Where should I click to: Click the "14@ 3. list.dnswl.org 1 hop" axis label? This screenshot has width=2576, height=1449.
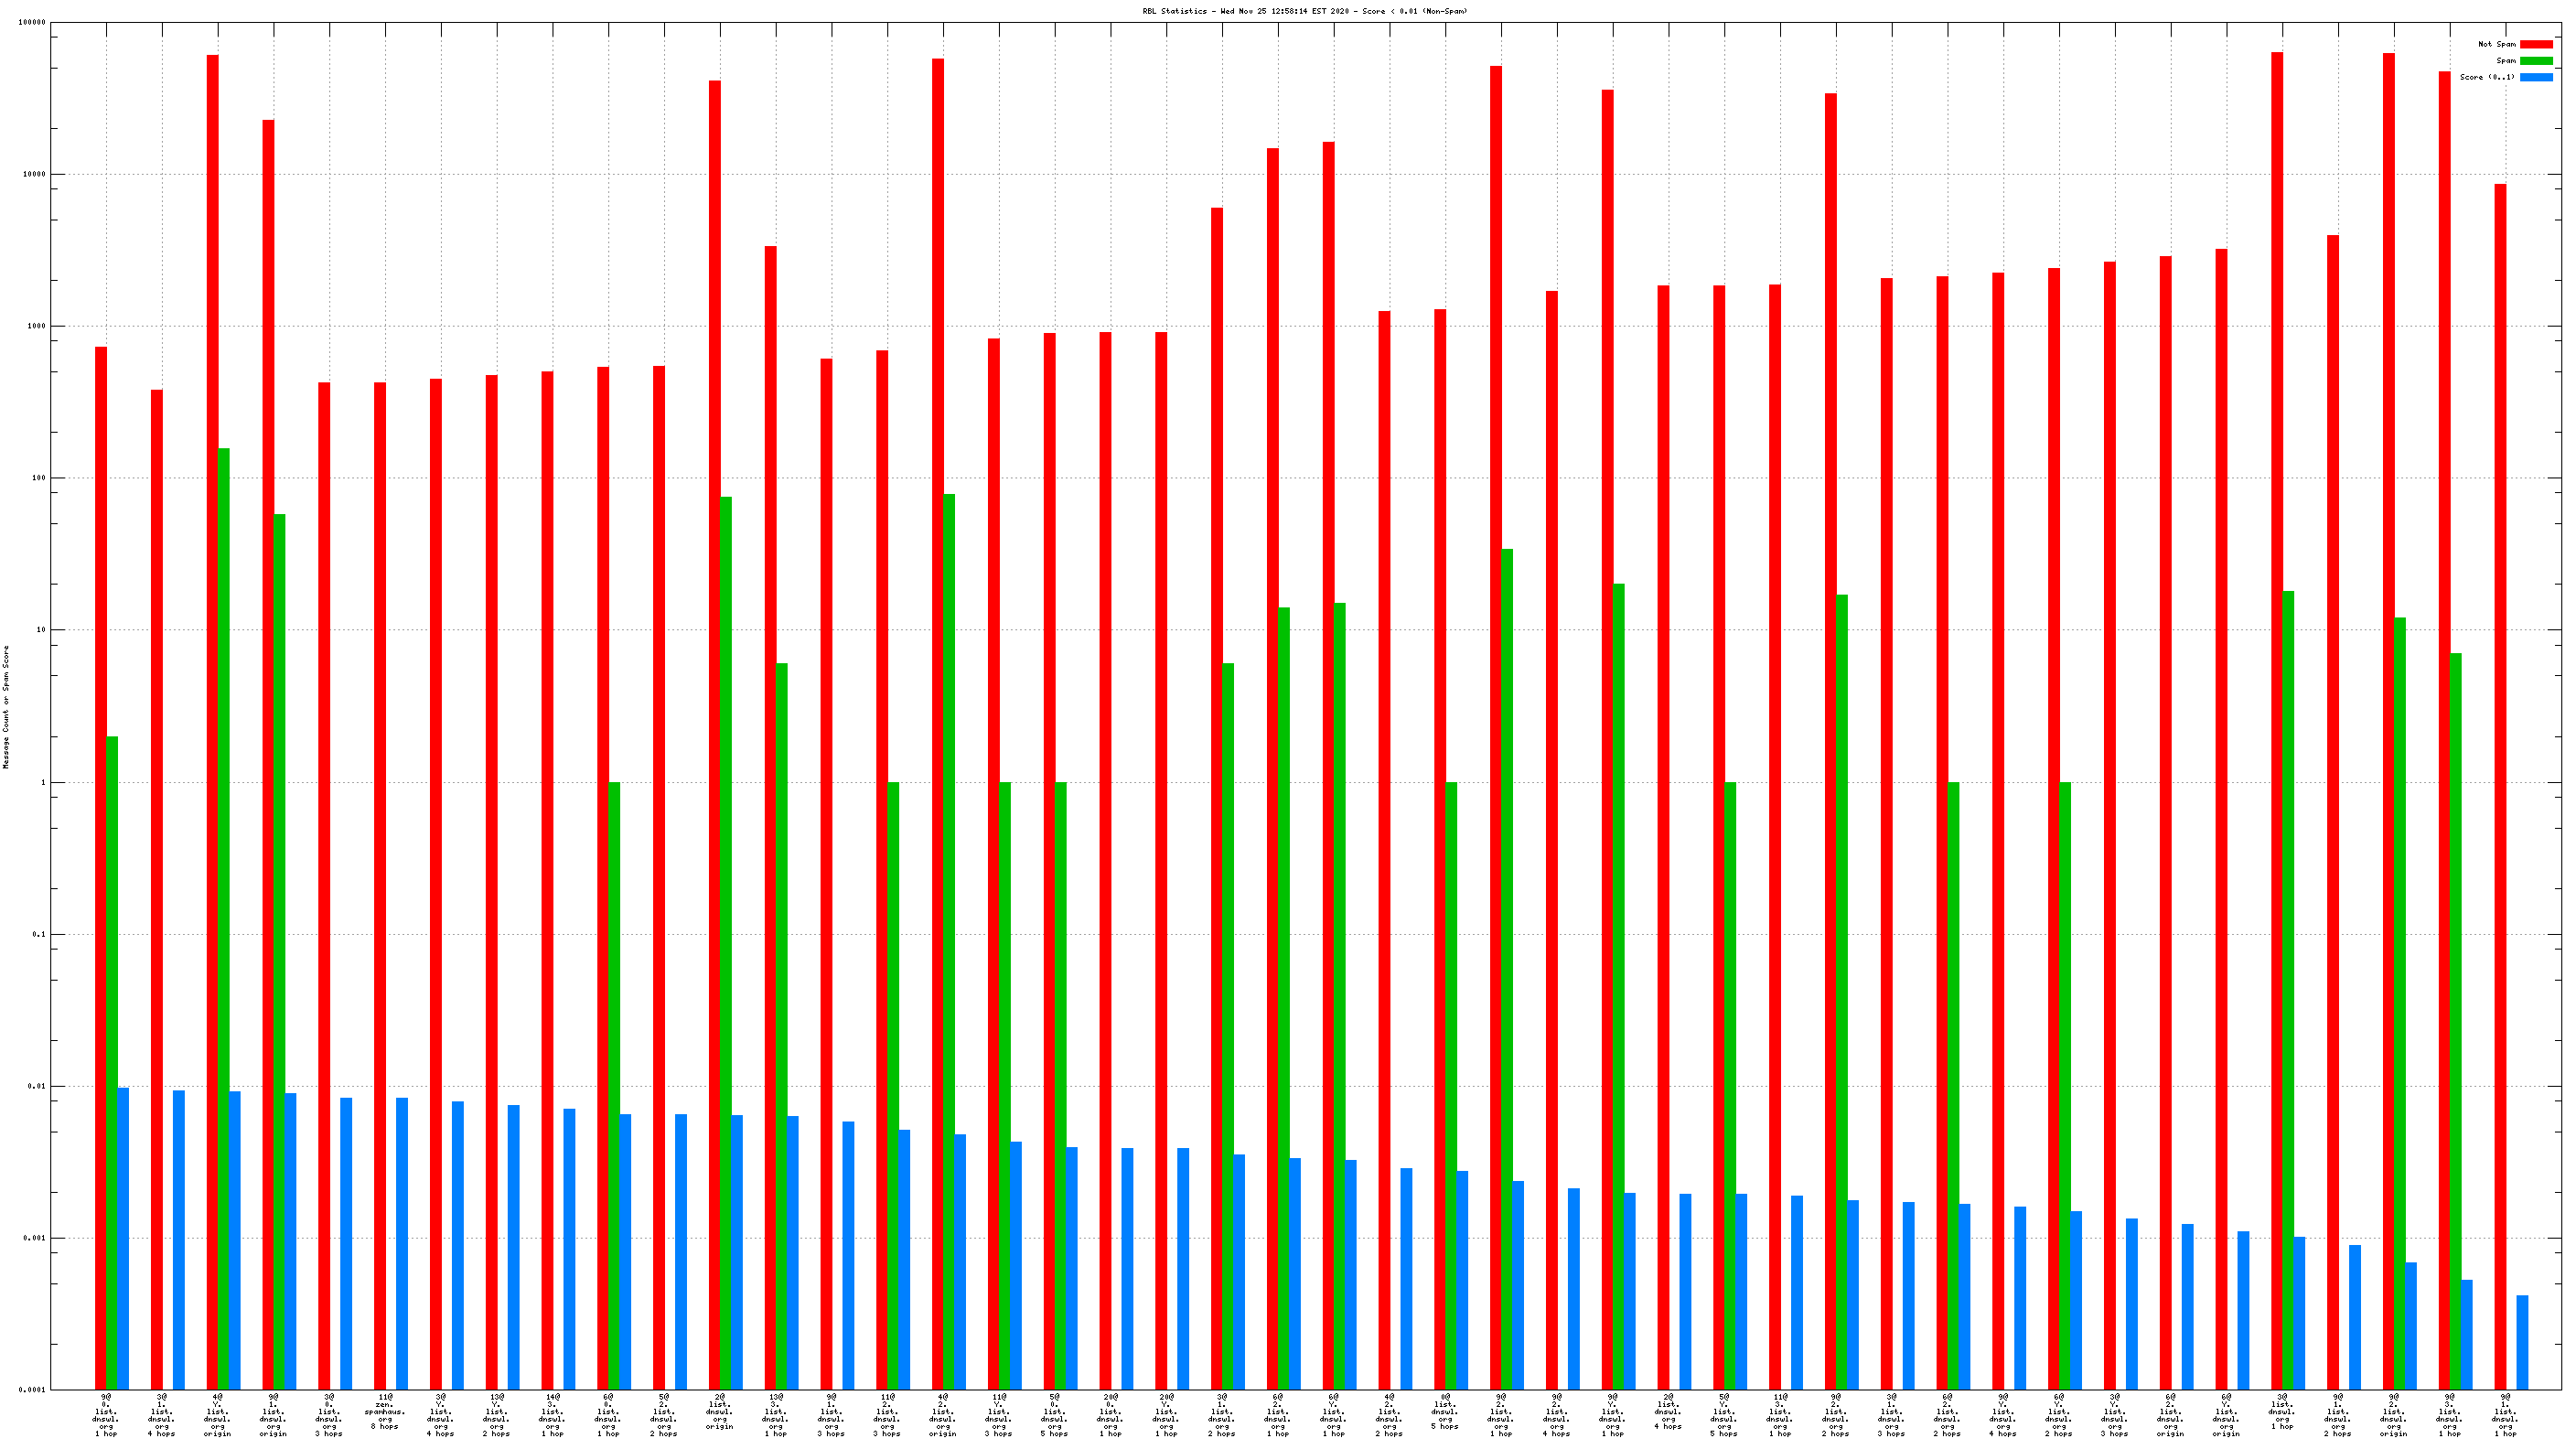552,1415
